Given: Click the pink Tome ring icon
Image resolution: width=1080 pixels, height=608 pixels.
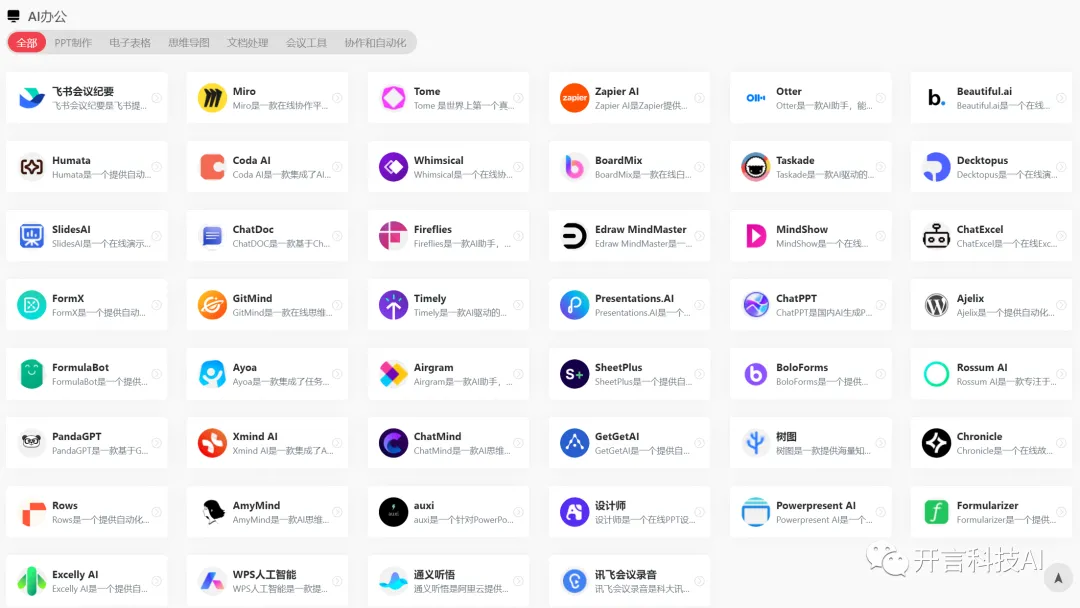Looking at the screenshot, I should 393,98.
